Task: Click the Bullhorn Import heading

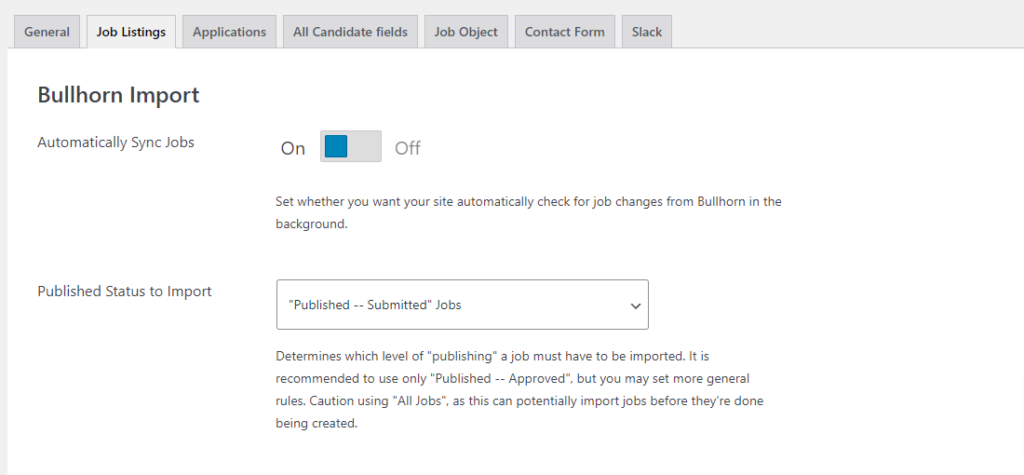Action: click(x=118, y=95)
